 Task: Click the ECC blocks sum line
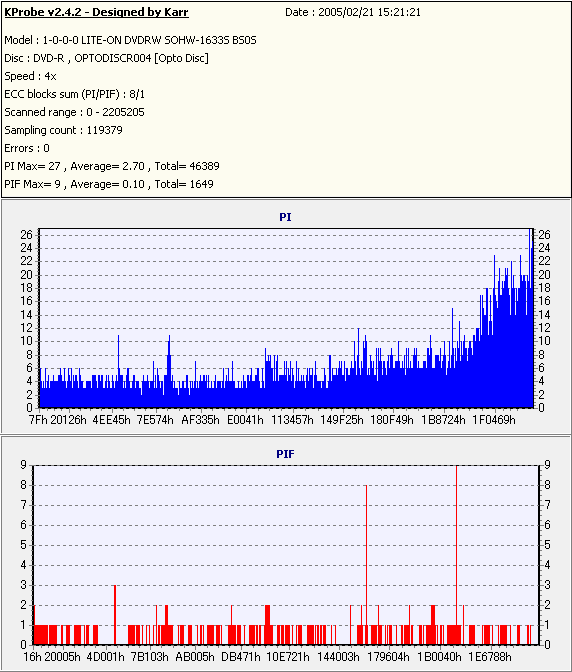click(x=75, y=94)
